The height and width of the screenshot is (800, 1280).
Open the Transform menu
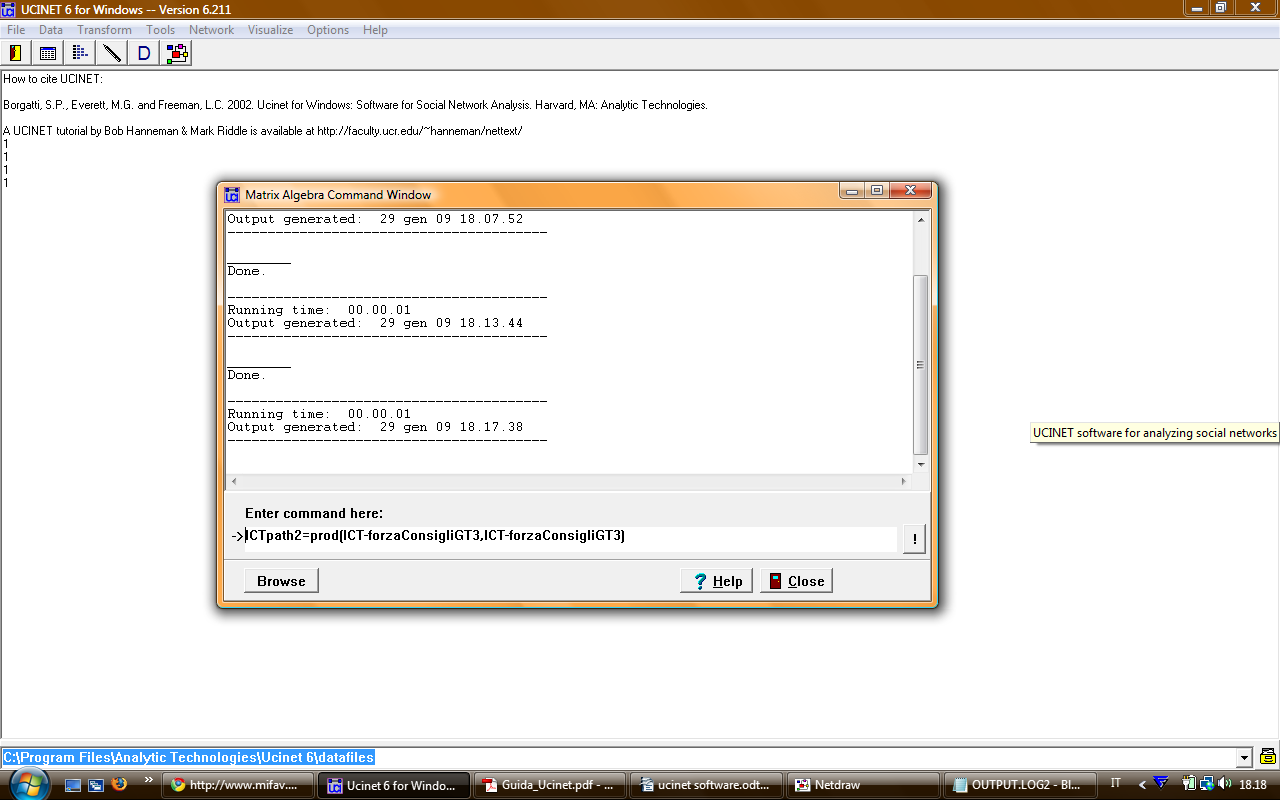tap(104, 30)
